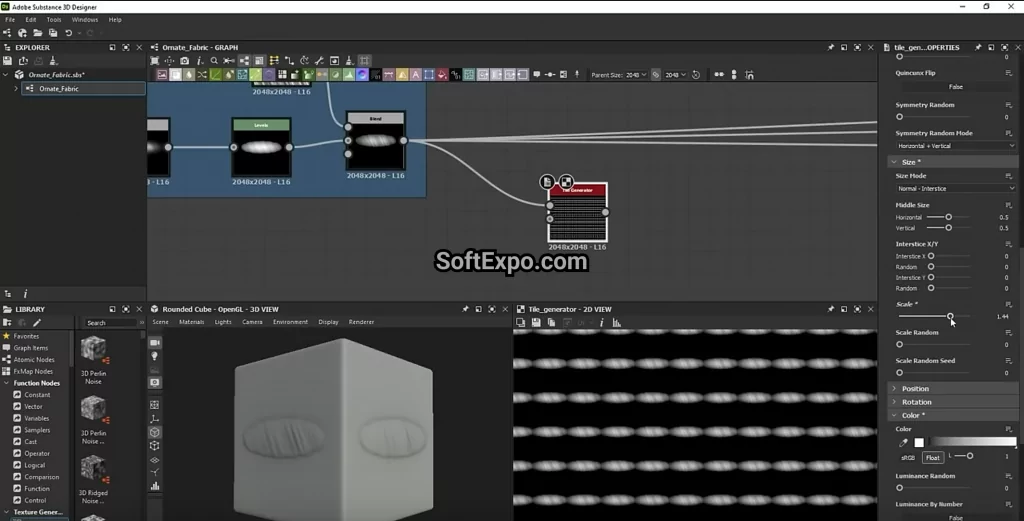Collapse the Size section

[894, 162]
